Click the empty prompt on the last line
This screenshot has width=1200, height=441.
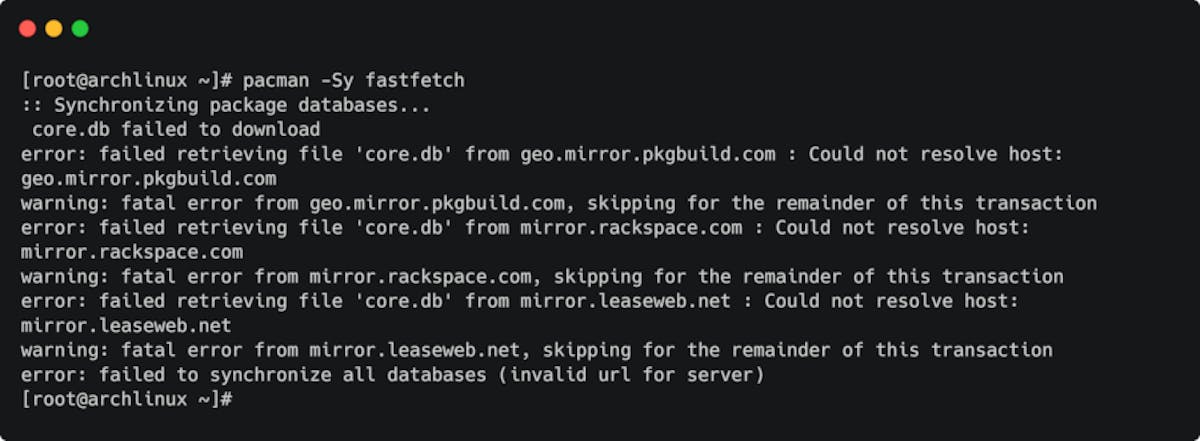(x=127, y=399)
